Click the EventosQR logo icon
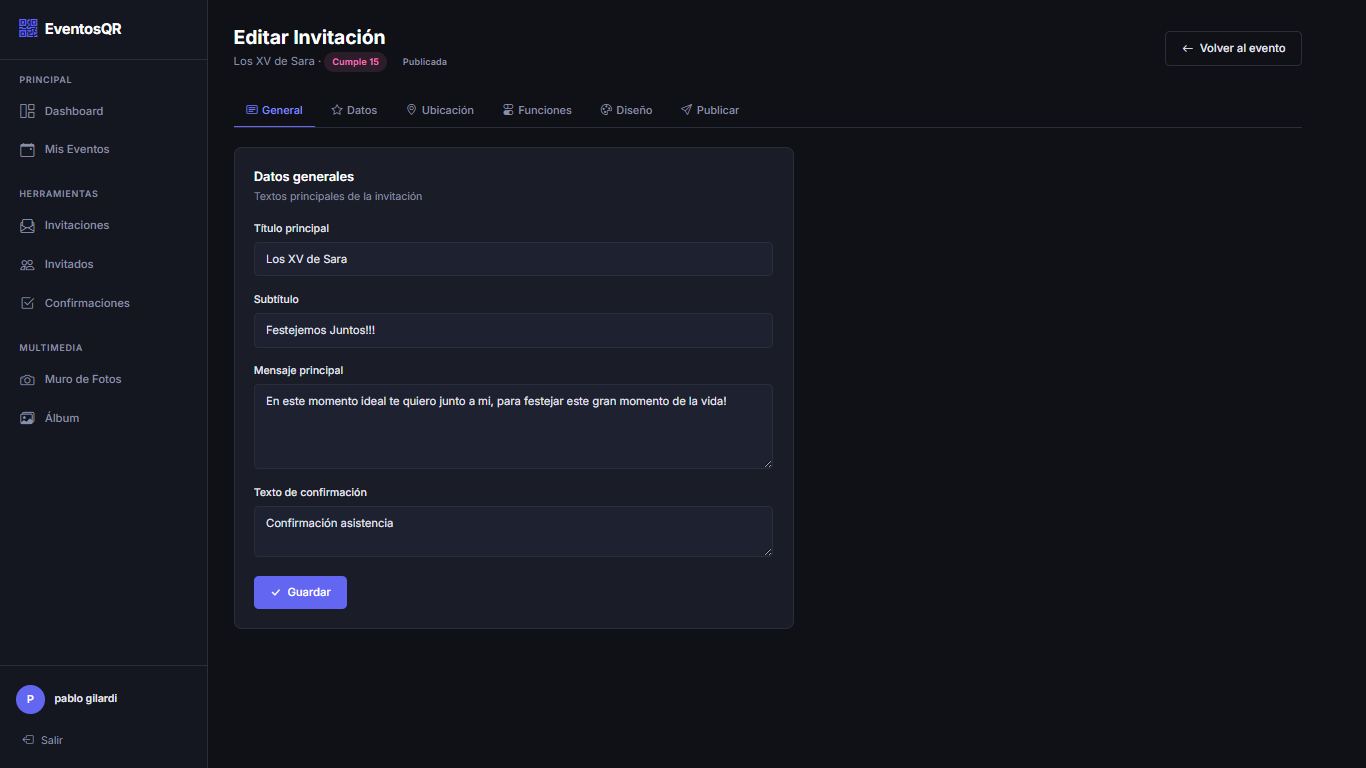Screen dimensions: 1366x768 28,29
